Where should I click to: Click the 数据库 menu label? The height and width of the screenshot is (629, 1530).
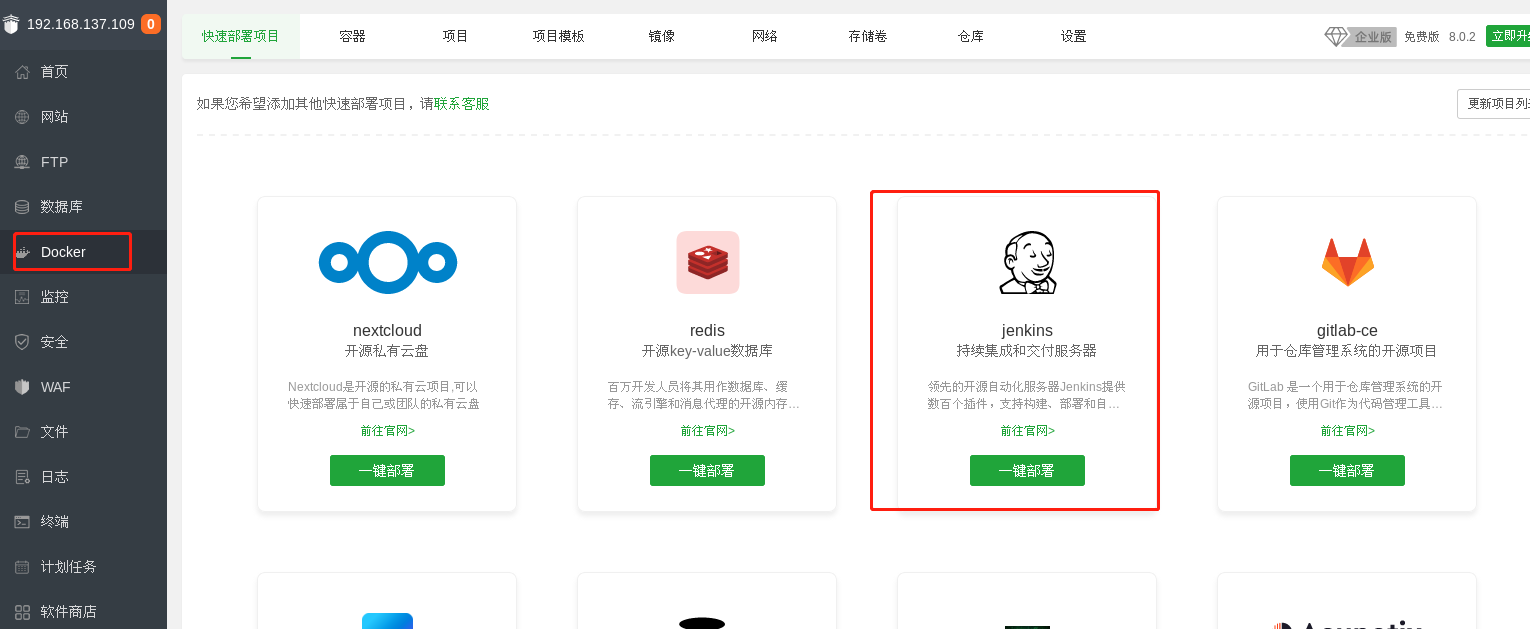point(62,207)
